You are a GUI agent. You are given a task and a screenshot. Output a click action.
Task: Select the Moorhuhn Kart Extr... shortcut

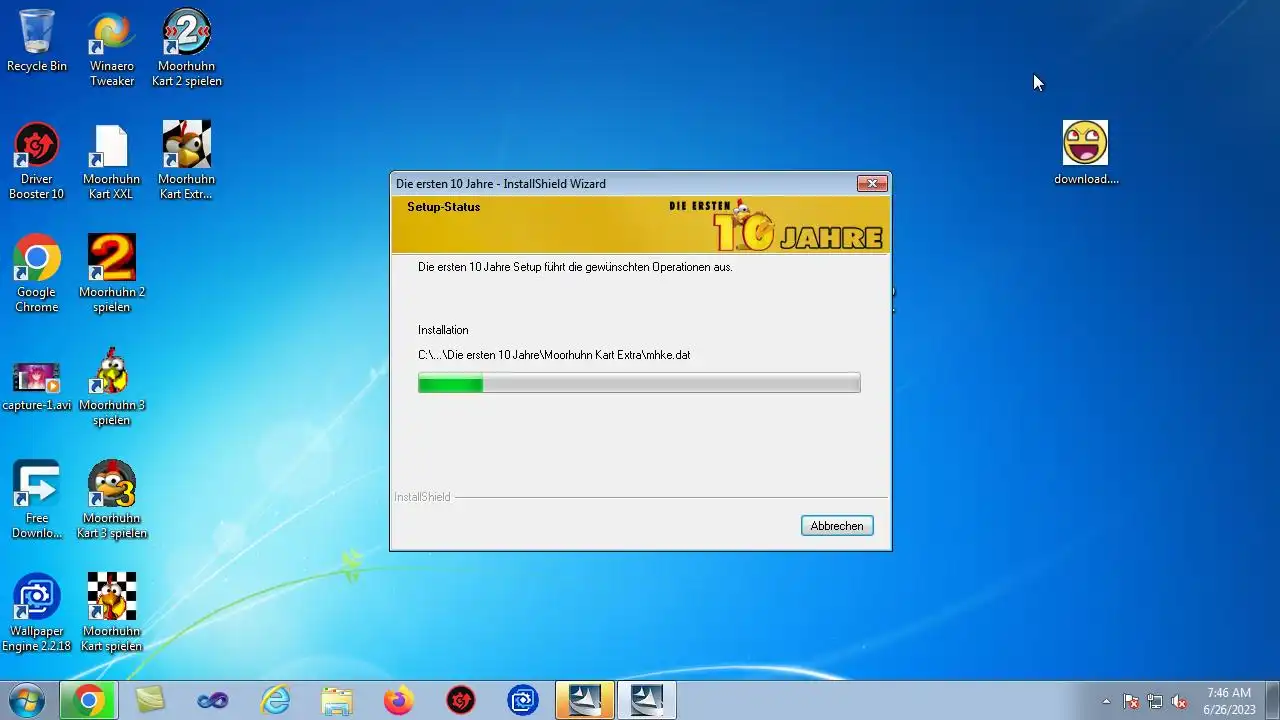[x=187, y=161]
